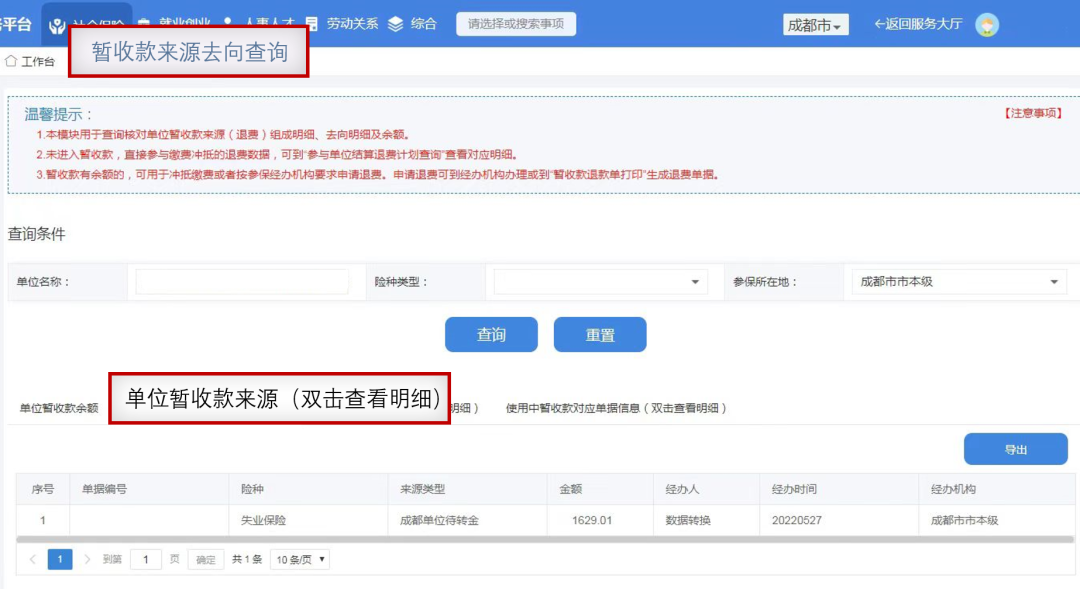
Task: Click the 劳动关系 document icon
Action: pos(313,23)
